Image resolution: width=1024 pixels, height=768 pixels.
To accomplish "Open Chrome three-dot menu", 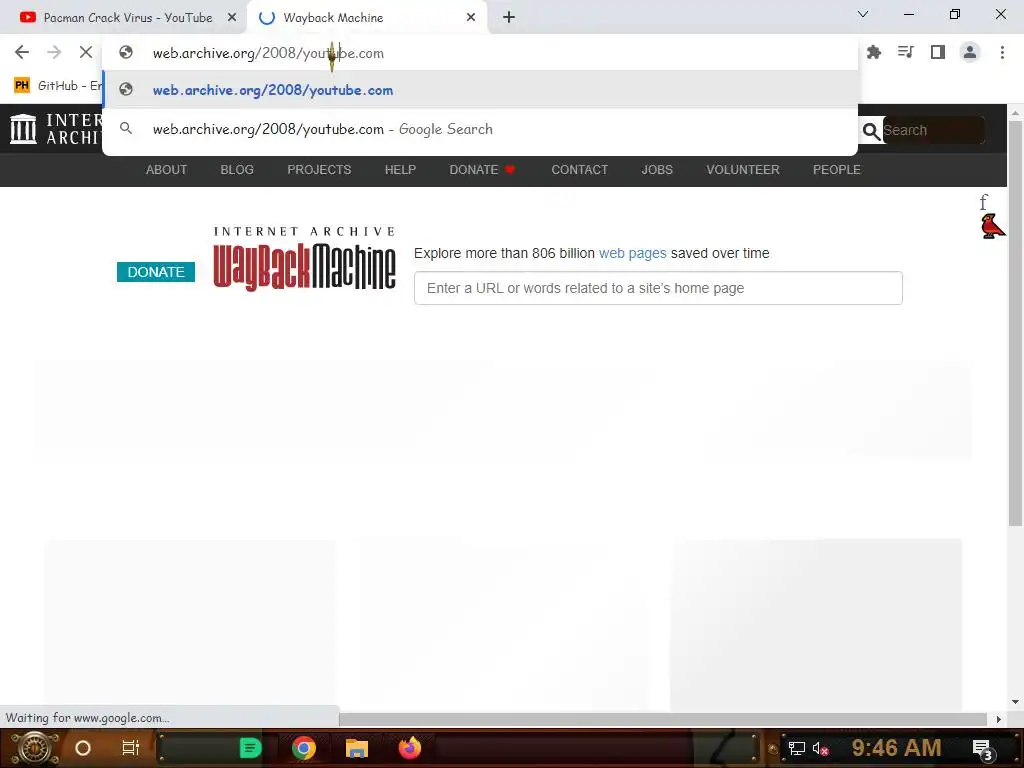I will click(x=1002, y=52).
